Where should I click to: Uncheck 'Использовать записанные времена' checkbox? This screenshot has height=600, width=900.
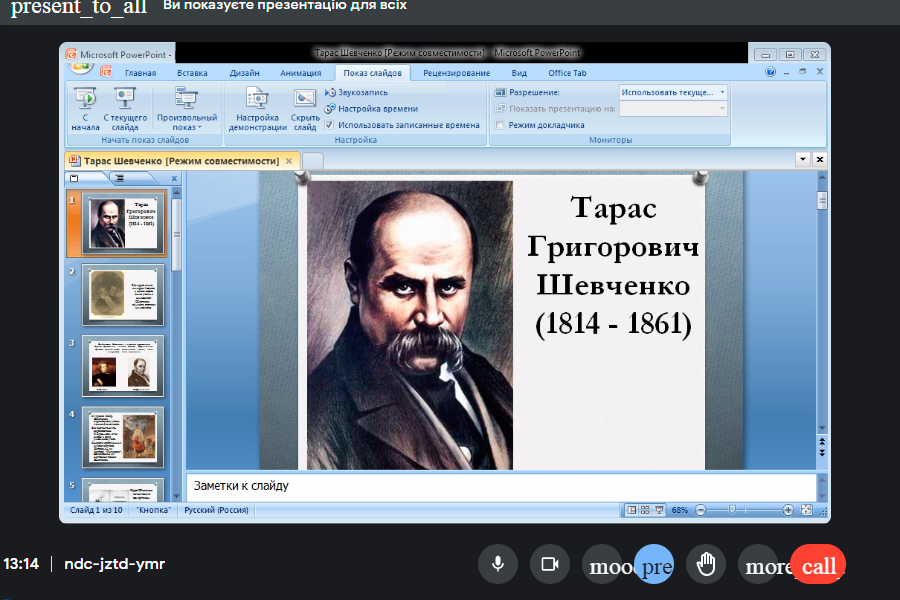(329, 125)
